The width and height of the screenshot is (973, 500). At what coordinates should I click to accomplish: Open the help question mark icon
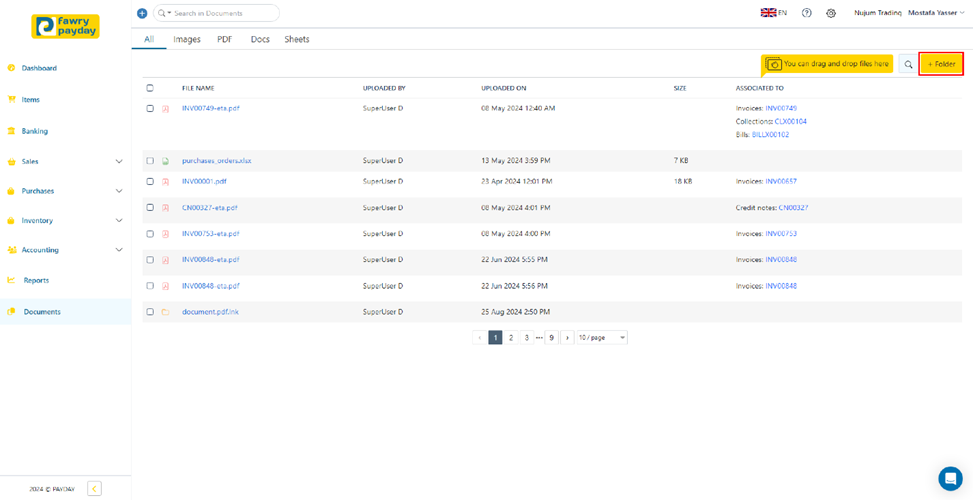point(807,13)
